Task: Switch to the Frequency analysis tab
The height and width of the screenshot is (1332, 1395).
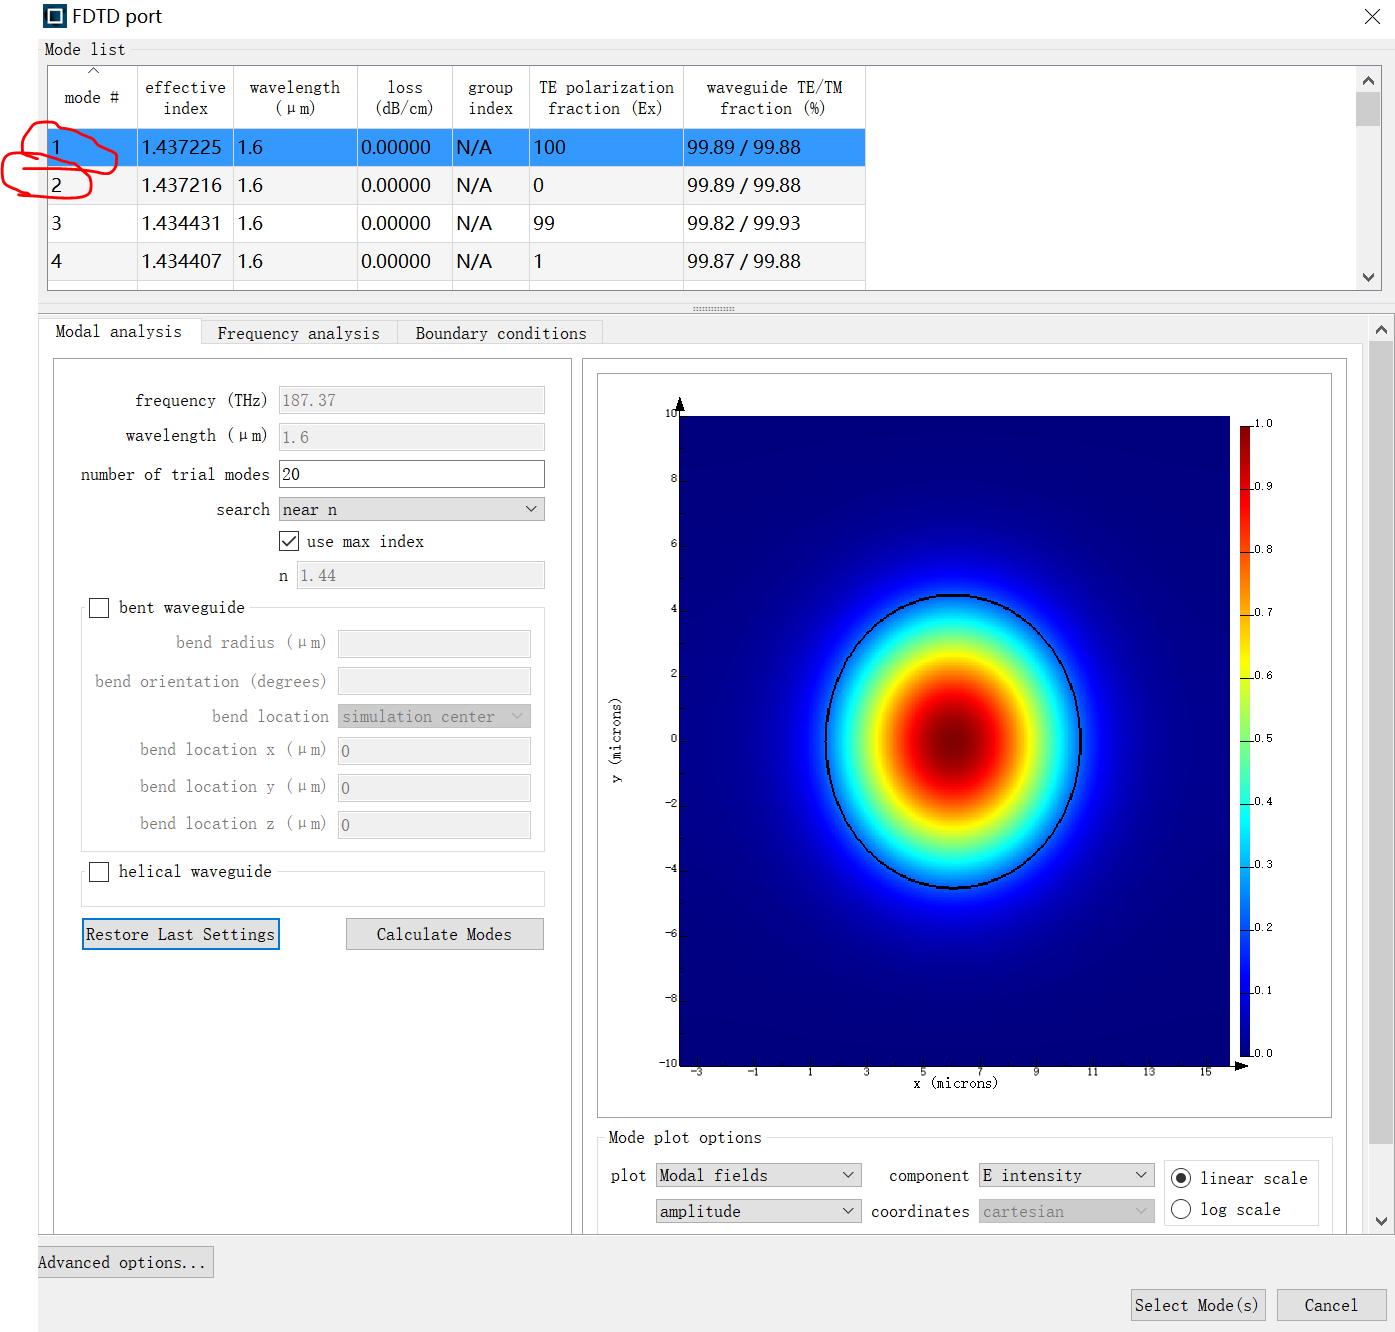Action: (298, 333)
